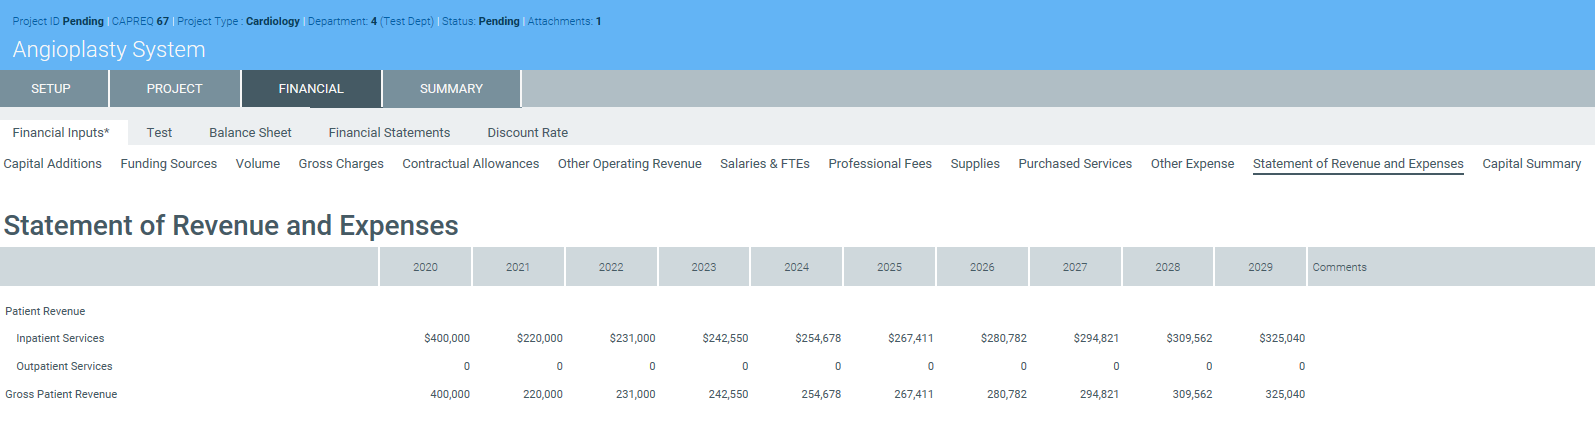Open Contractual Allowances section
1595x421 pixels.
click(470, 164)
